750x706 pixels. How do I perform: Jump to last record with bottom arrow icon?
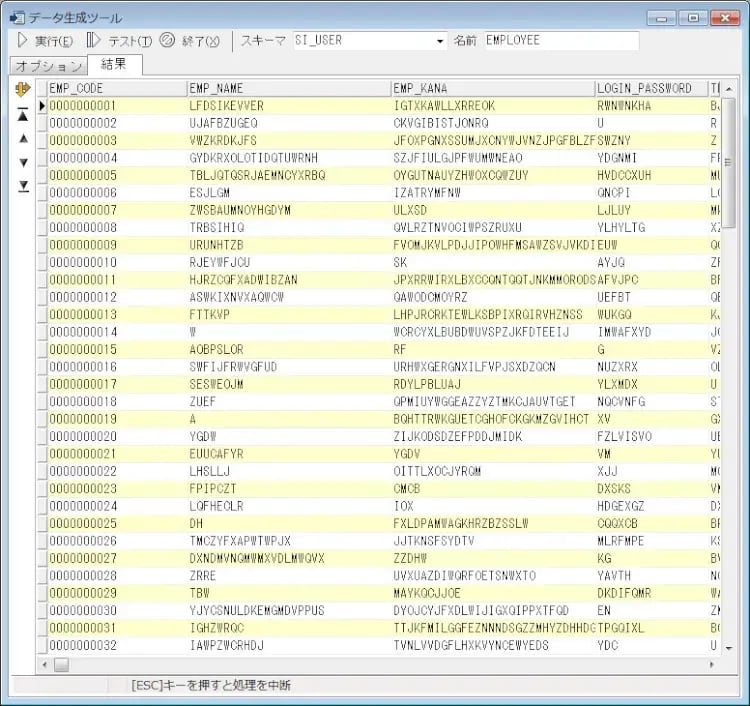pyautogui.click(x=23, y=186)
